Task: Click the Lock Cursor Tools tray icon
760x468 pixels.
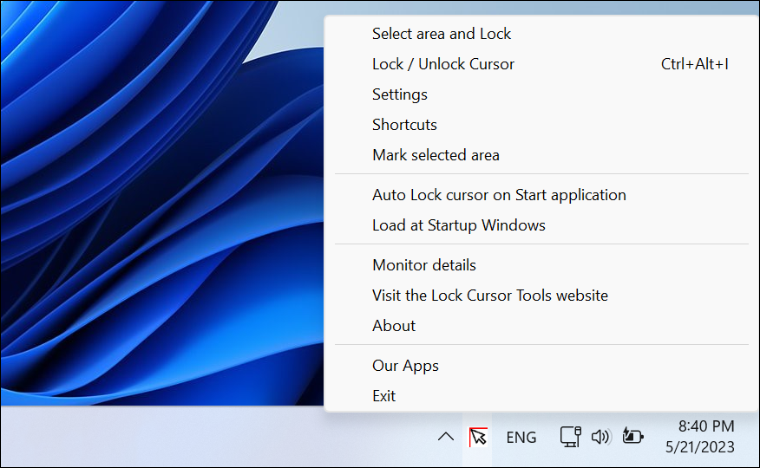Action: 478,437
